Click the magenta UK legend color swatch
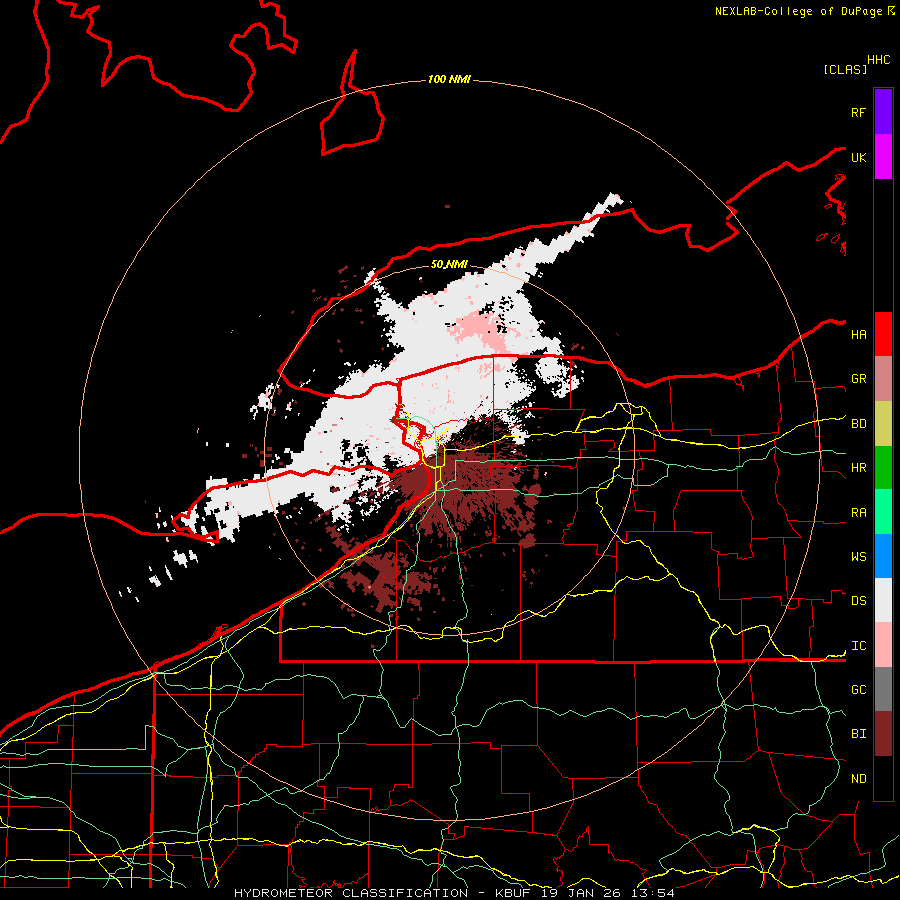The image size is (900, 900). point(883,157)
